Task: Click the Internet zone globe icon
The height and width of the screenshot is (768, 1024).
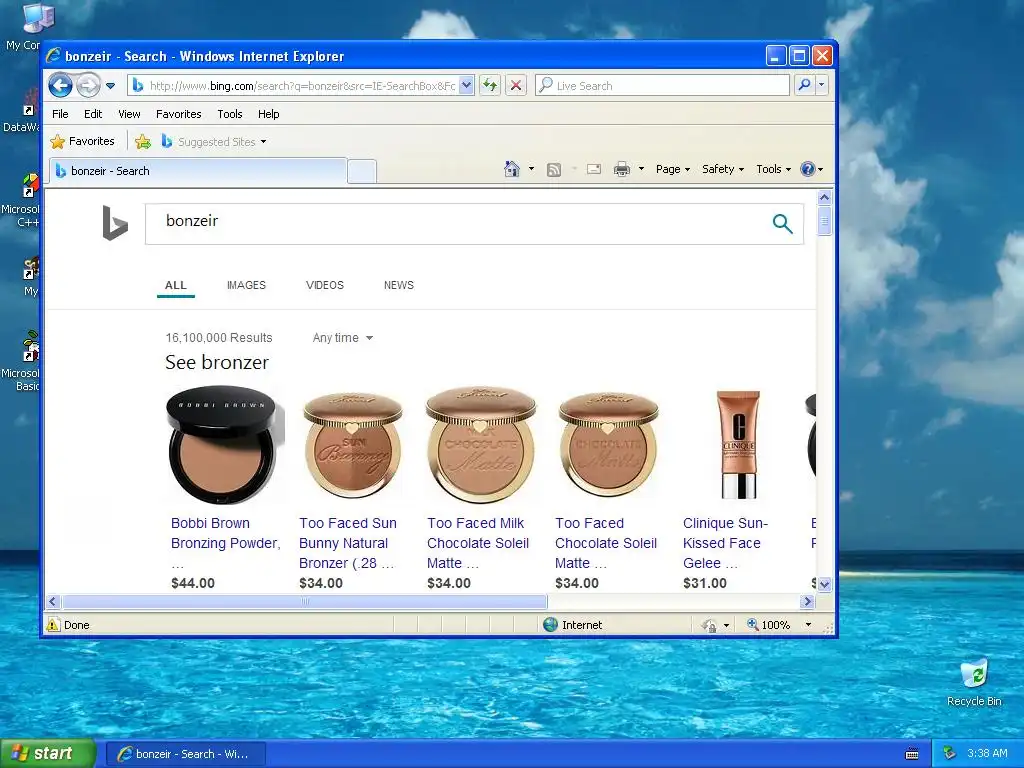Action: (551, 625)
